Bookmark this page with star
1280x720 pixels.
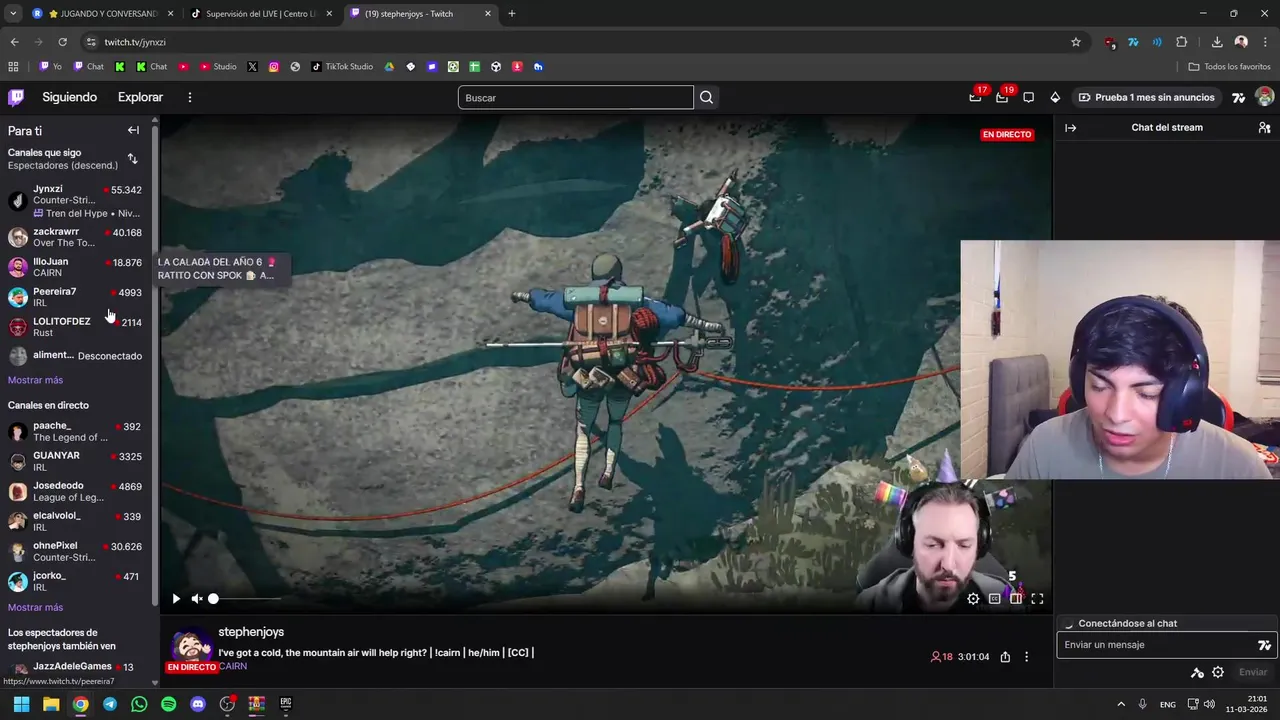1076,42
